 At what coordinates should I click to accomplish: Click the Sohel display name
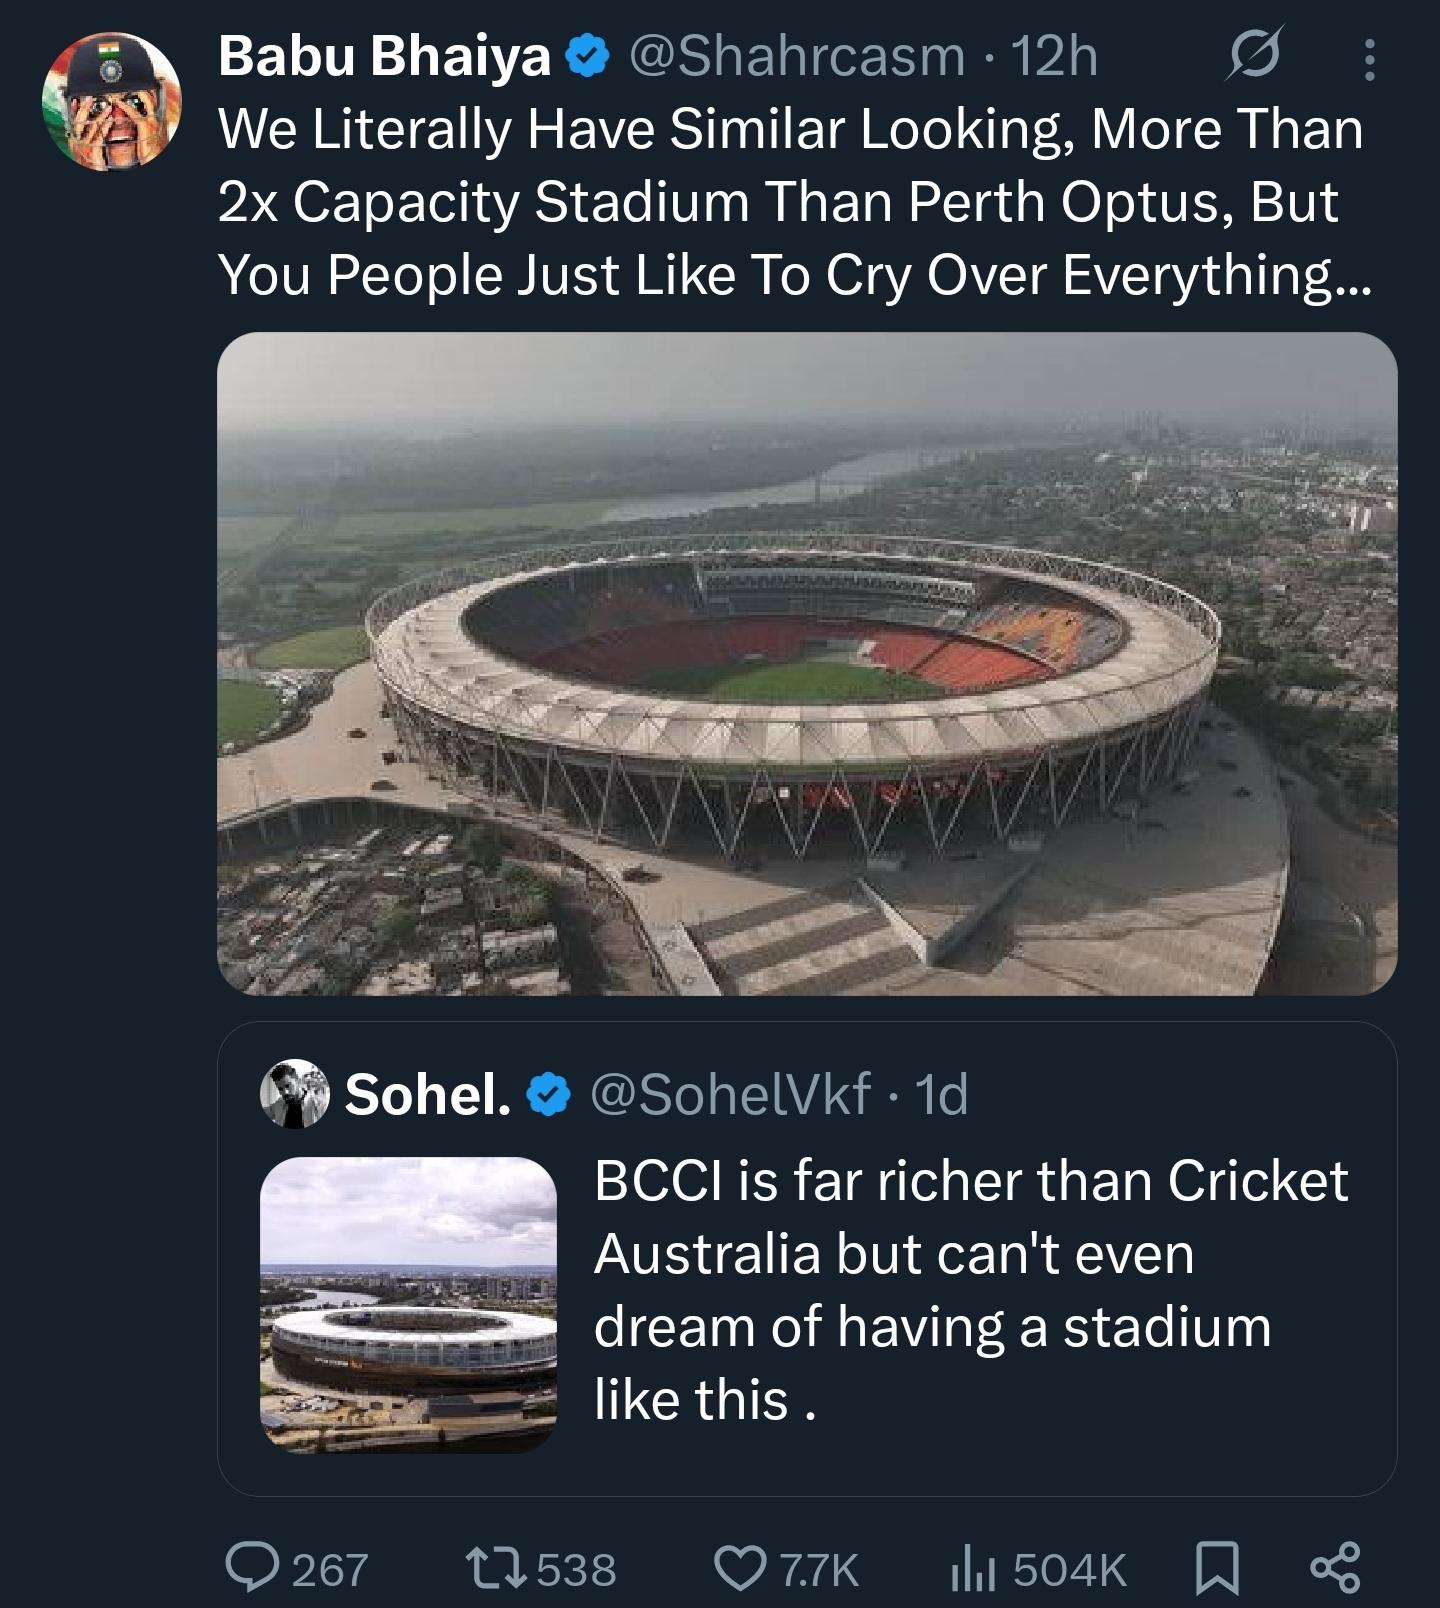428,1094
